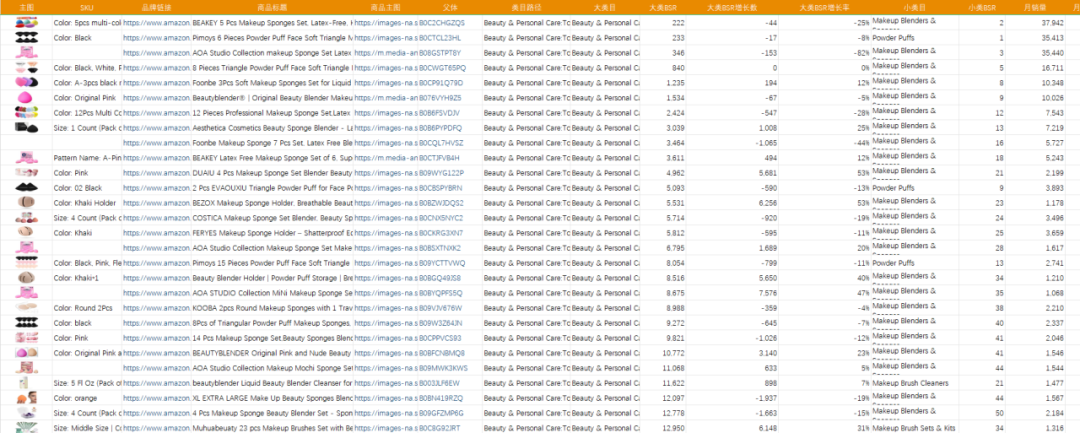This screenshot has height=433, width=1080.
Task: Click cell 'Color: 12Pcs Multi Co'
Action: click(87, 113)
